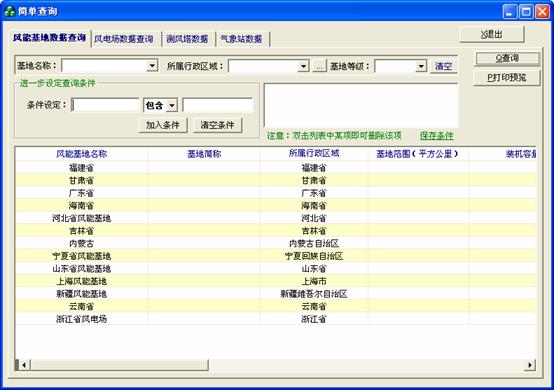Screen dimensions: 554x390
Task: Click the 基地简称 column header
Action: 204,154
